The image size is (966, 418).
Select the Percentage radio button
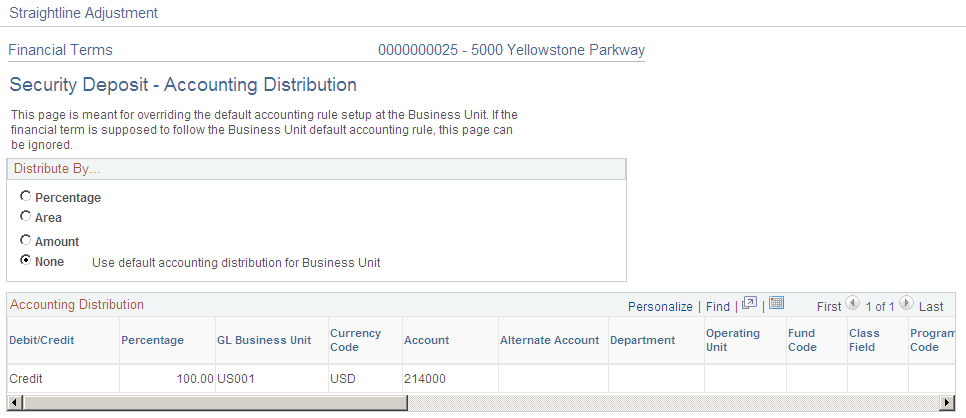25,196
